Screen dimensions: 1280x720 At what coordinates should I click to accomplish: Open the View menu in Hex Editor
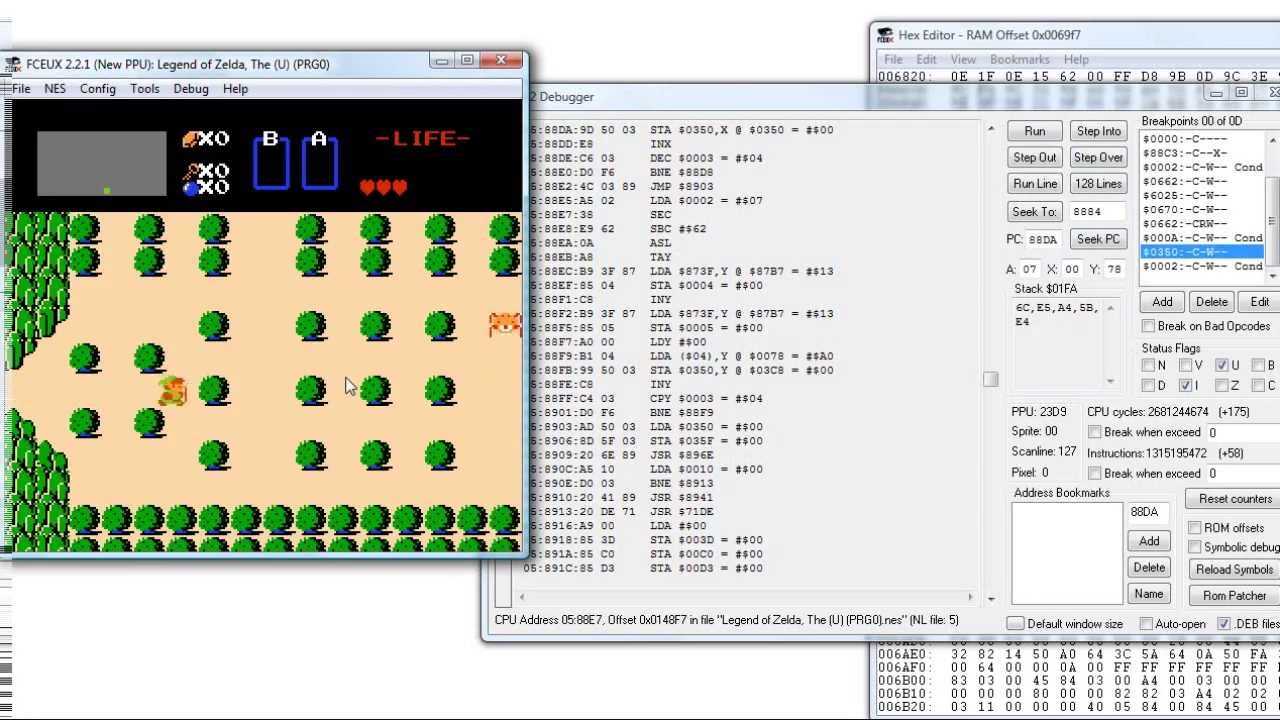963,60
